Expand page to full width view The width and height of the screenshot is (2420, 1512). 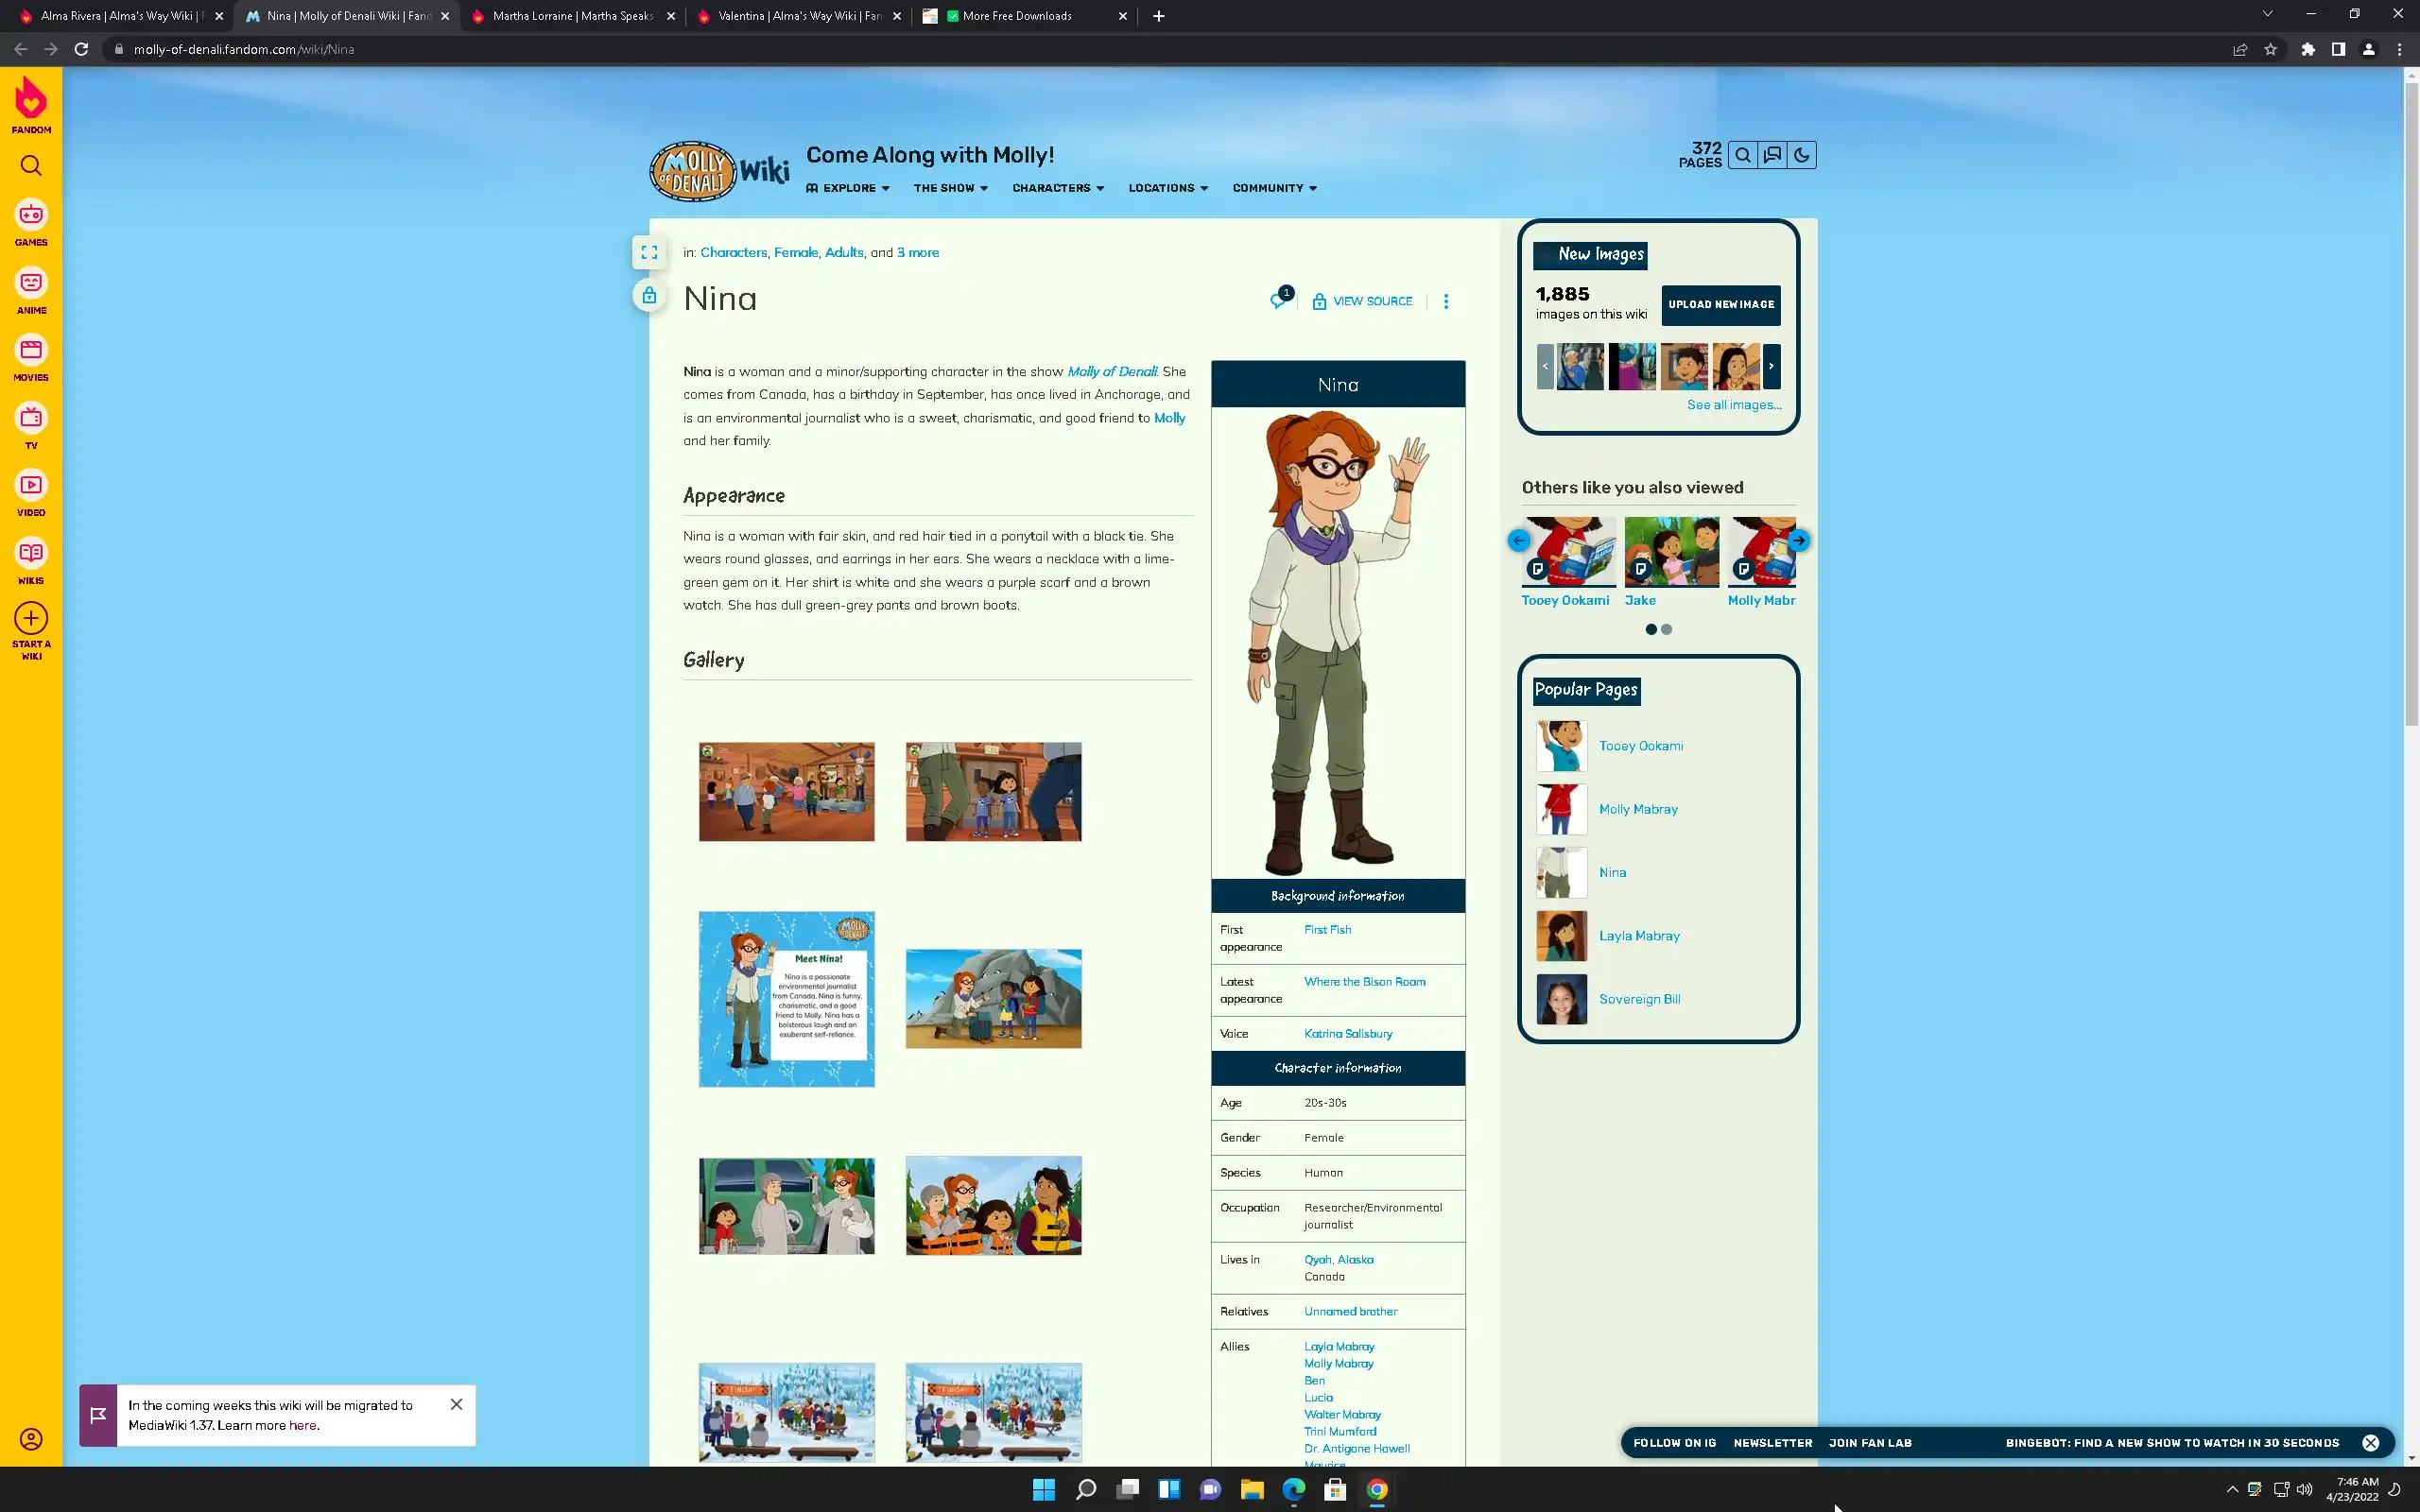point(649,253)
